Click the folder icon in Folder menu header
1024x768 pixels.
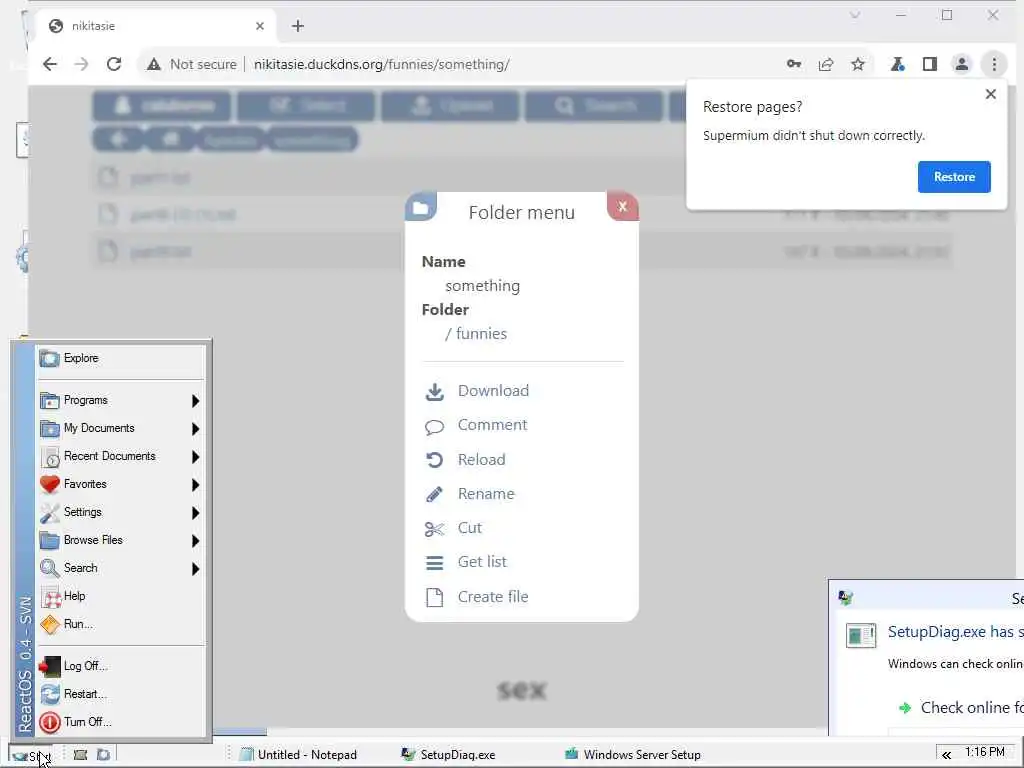(421, 208)
